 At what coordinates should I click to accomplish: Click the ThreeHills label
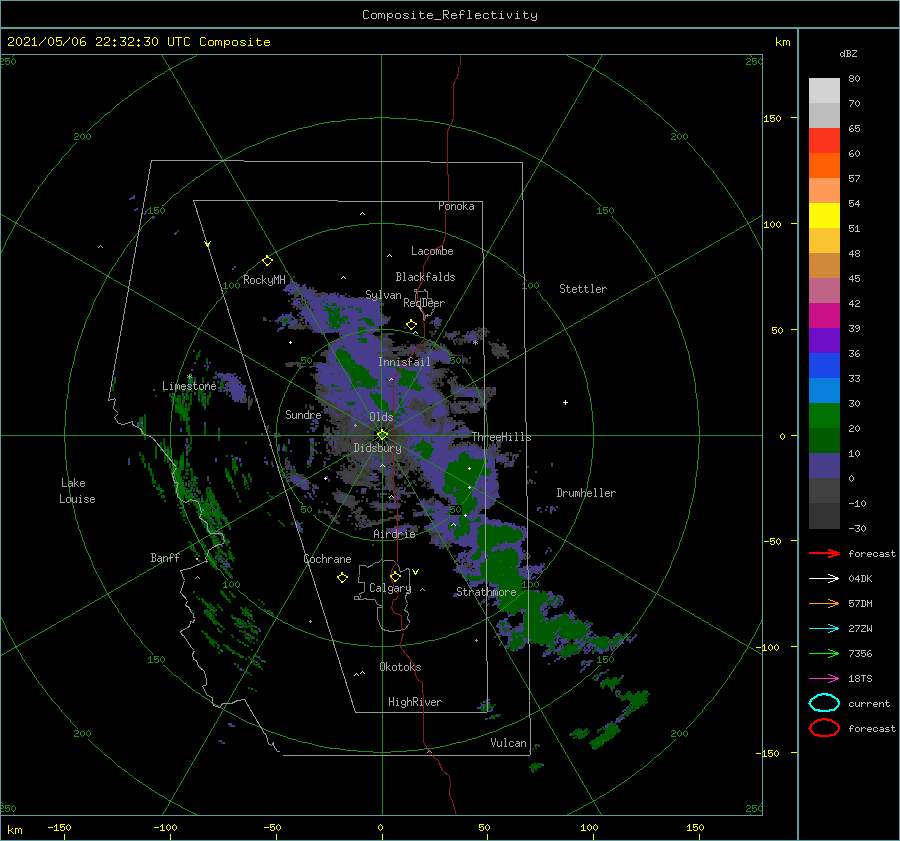(502, 437)
